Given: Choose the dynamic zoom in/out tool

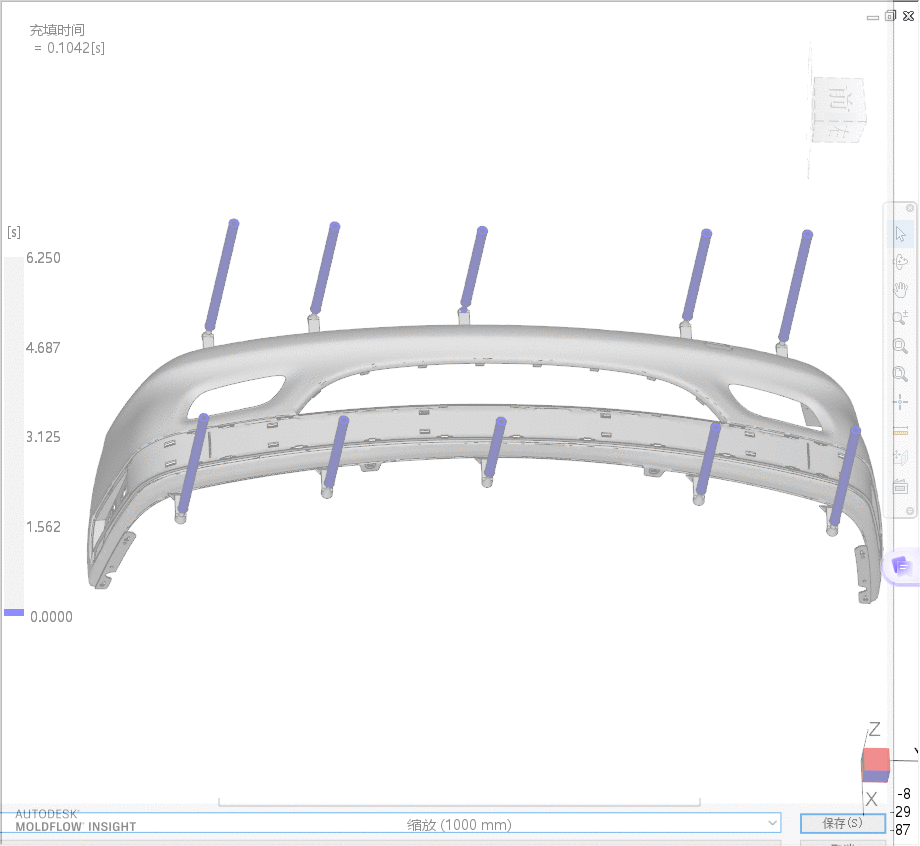Looking at the screenshot, I should (x=900, y=318).
